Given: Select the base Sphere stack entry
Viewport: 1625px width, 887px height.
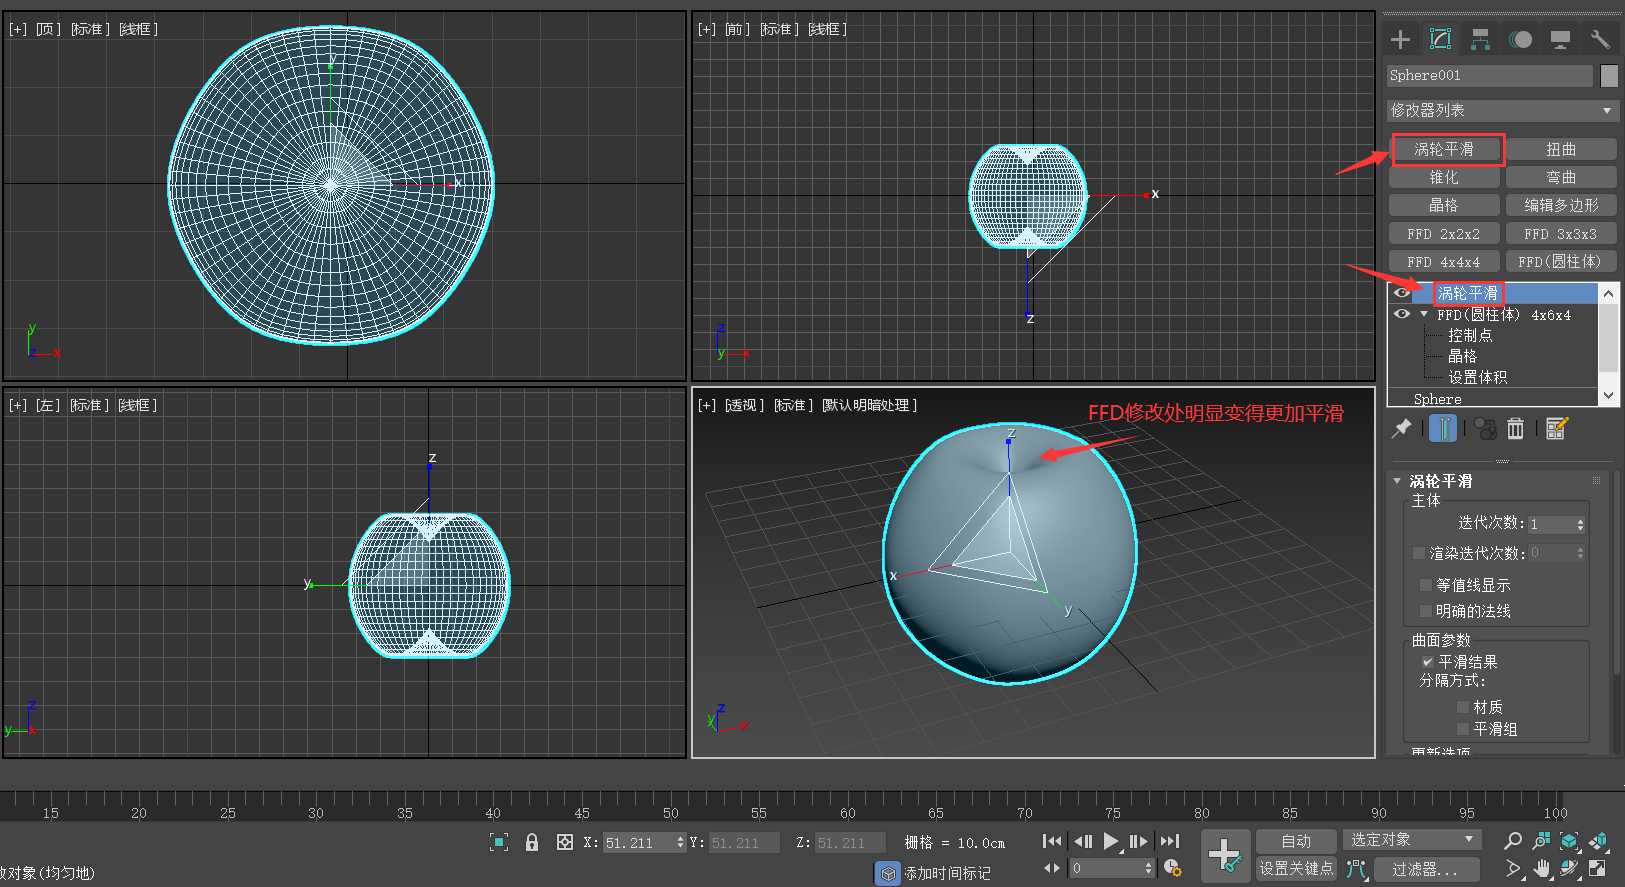Looking at the screenshot, I should click(1437, 398).
